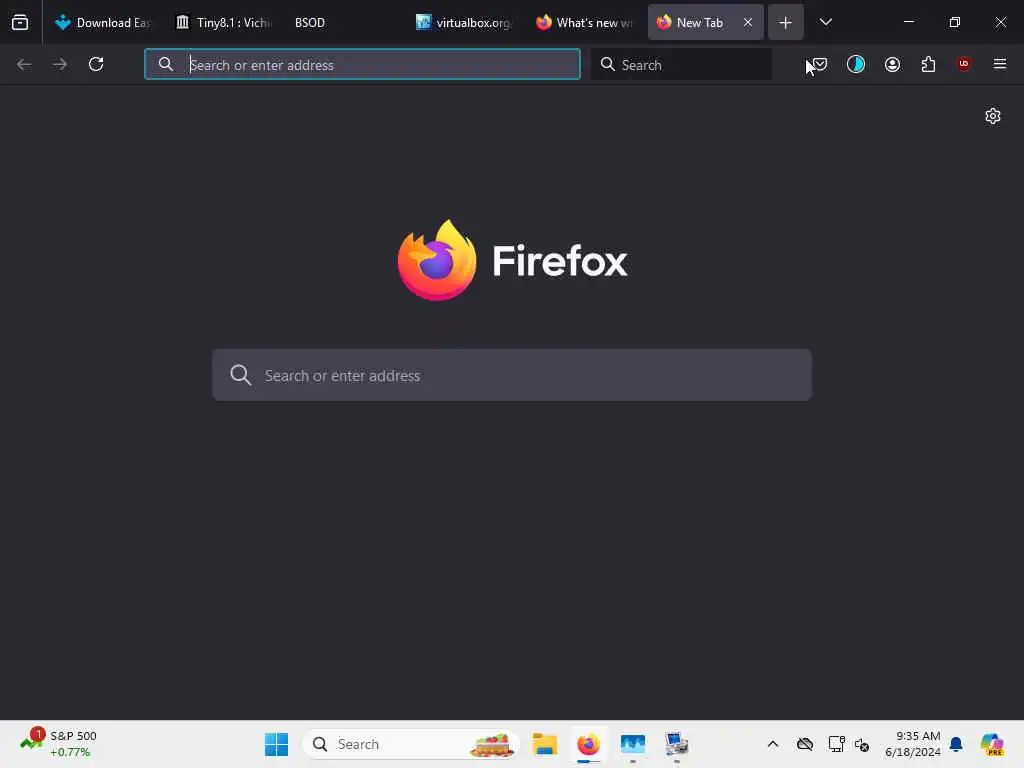Viewport: 1024px width, 768px height.
Task: Open the Windows Start menu
Action: pos(276,744)
